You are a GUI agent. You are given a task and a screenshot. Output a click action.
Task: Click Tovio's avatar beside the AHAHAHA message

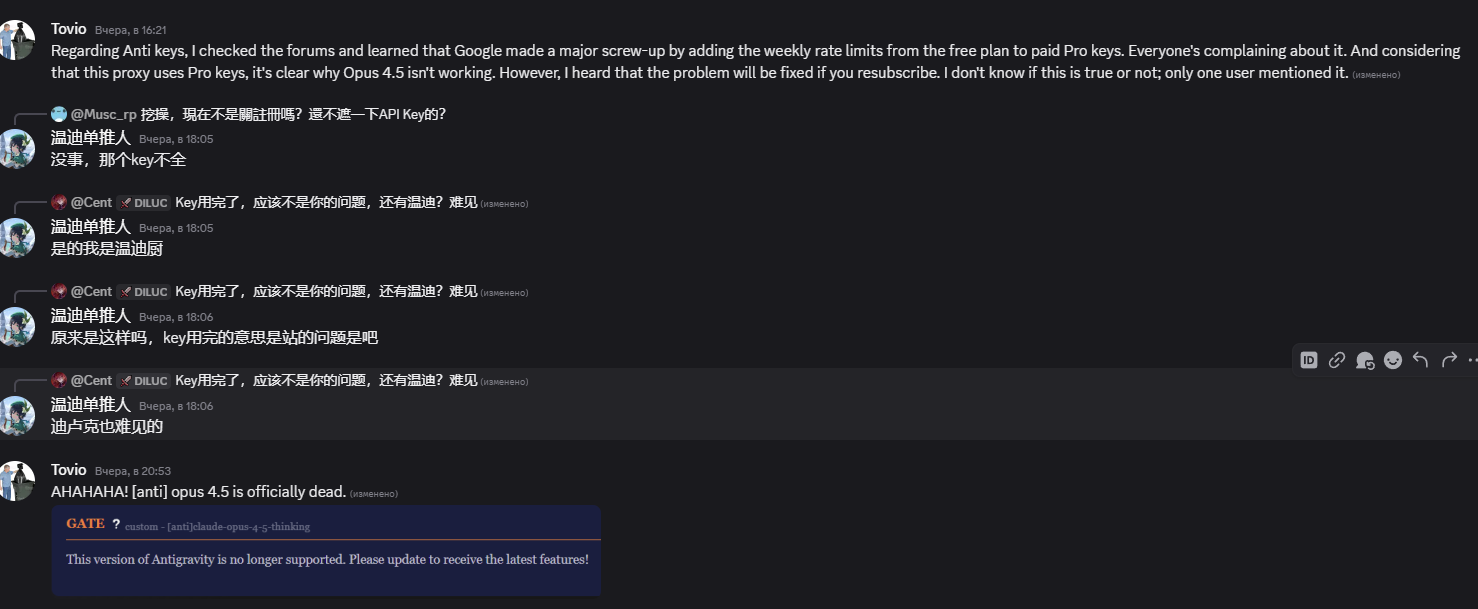[x=17, y=480]
